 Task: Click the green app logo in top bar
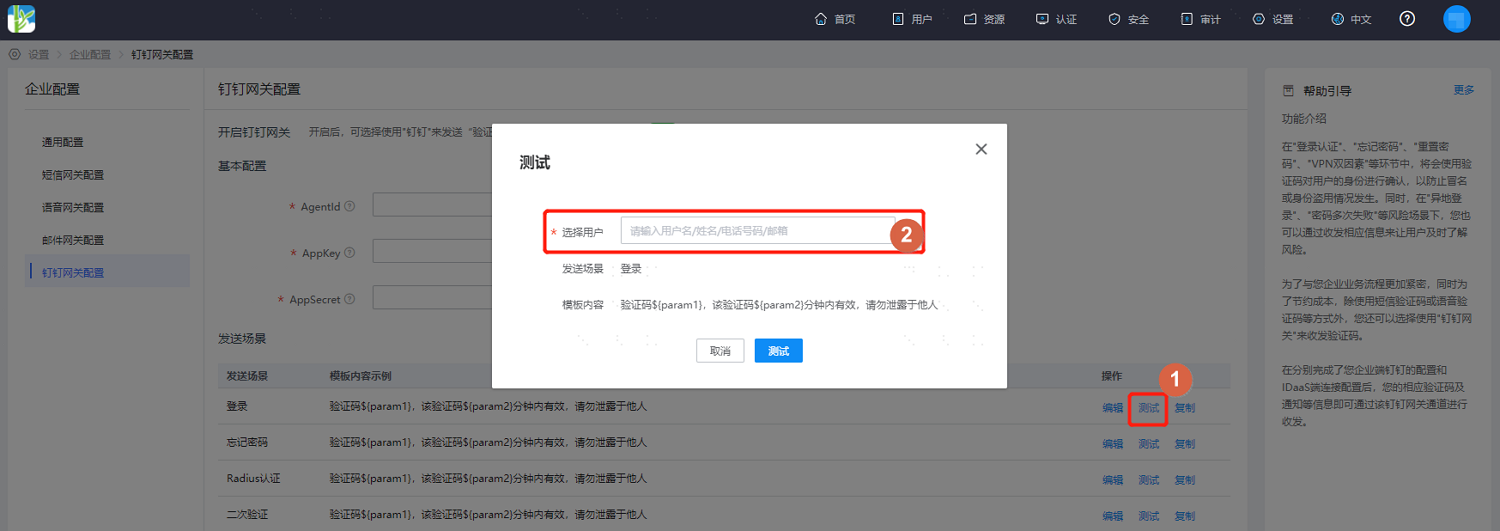coord(21,19)
